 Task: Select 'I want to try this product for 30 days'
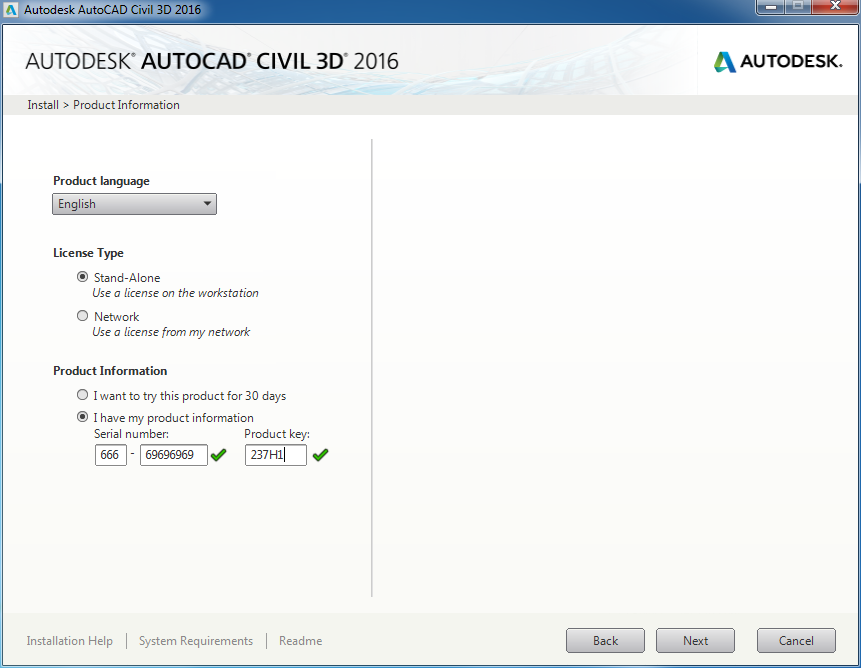82,395
